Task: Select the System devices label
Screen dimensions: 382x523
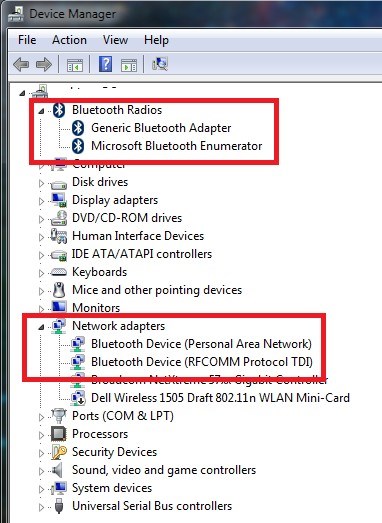Action: (112, 488)
